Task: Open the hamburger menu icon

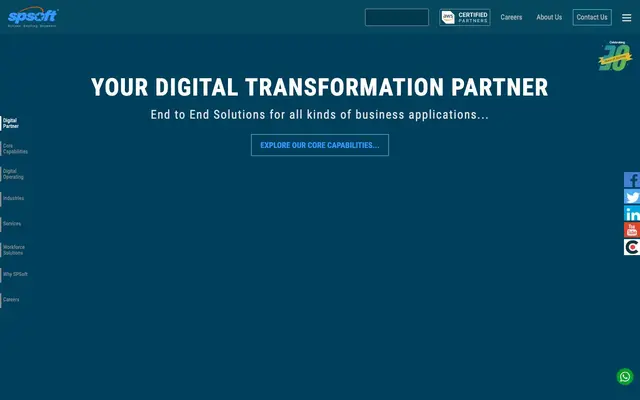Action: point(627,18)
